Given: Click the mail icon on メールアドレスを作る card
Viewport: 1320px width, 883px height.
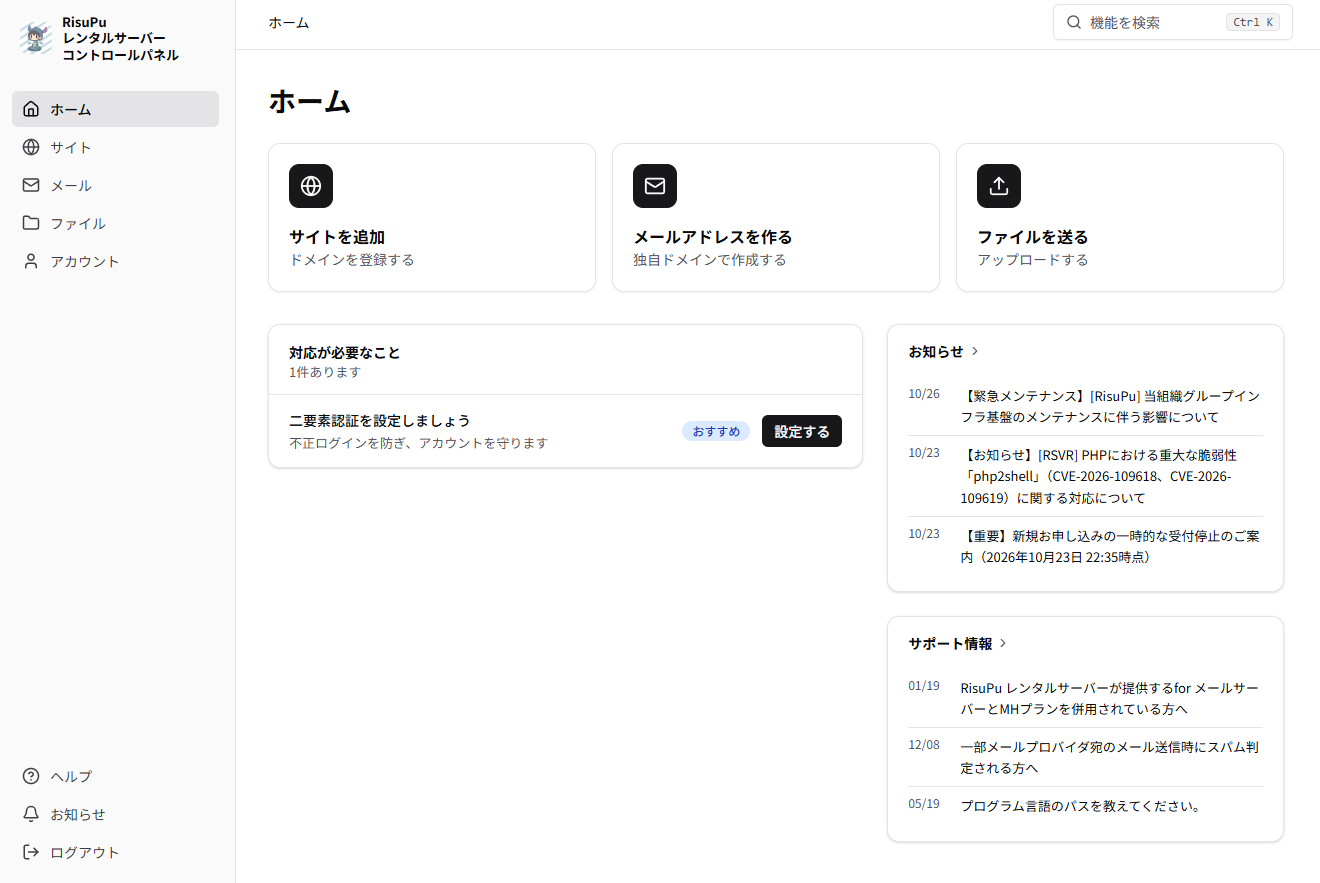Looking at the screenshot, I should (x=655, y=186).
